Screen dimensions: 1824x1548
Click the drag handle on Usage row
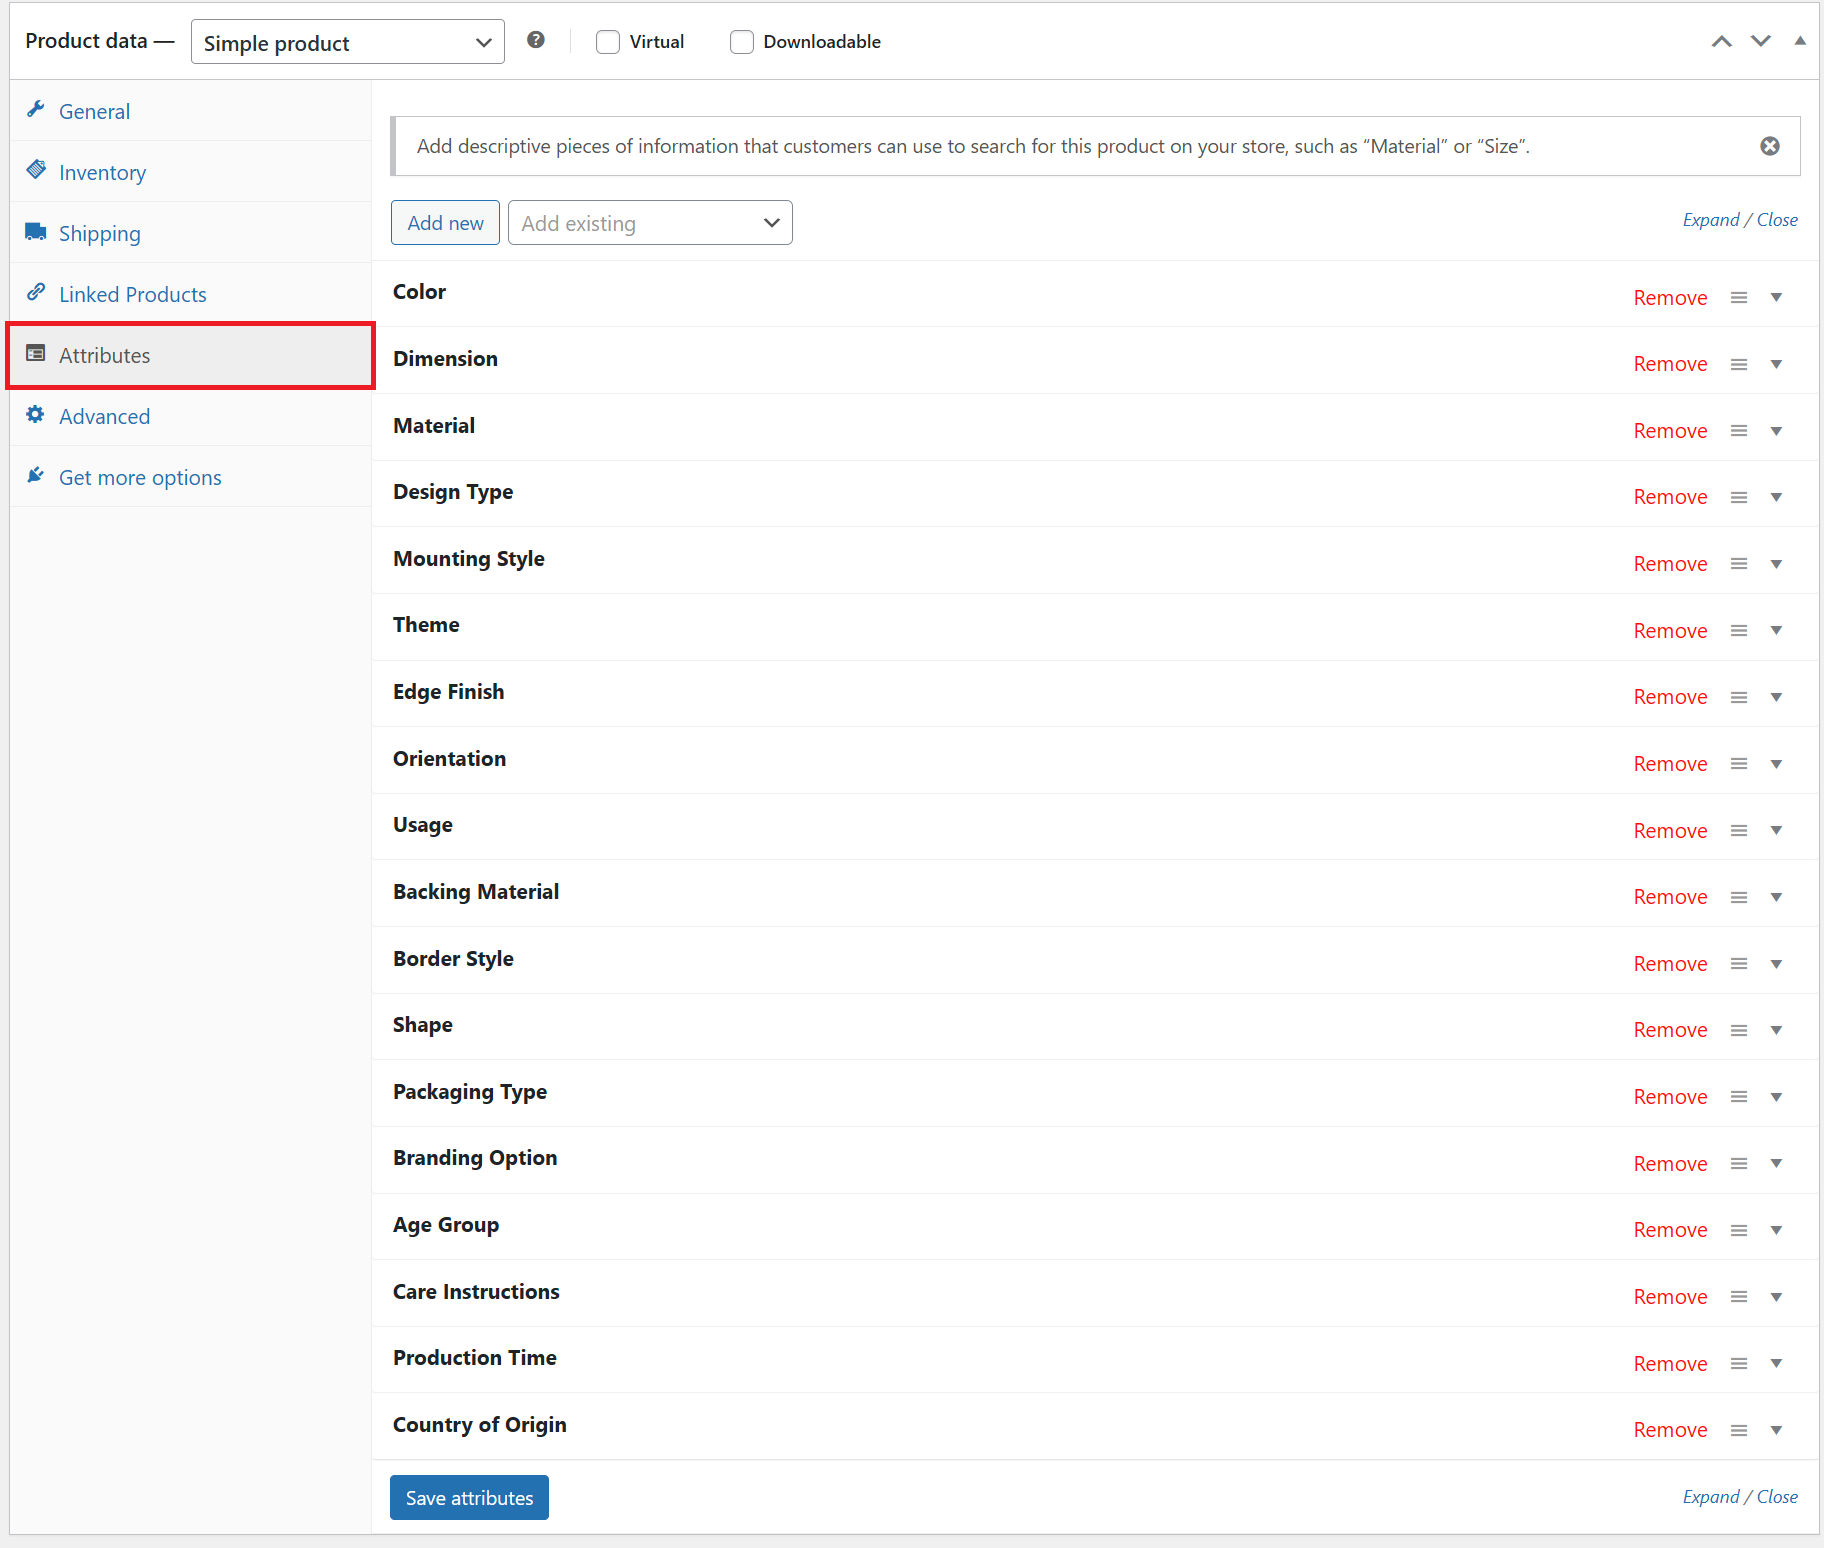pos(1739,831)
